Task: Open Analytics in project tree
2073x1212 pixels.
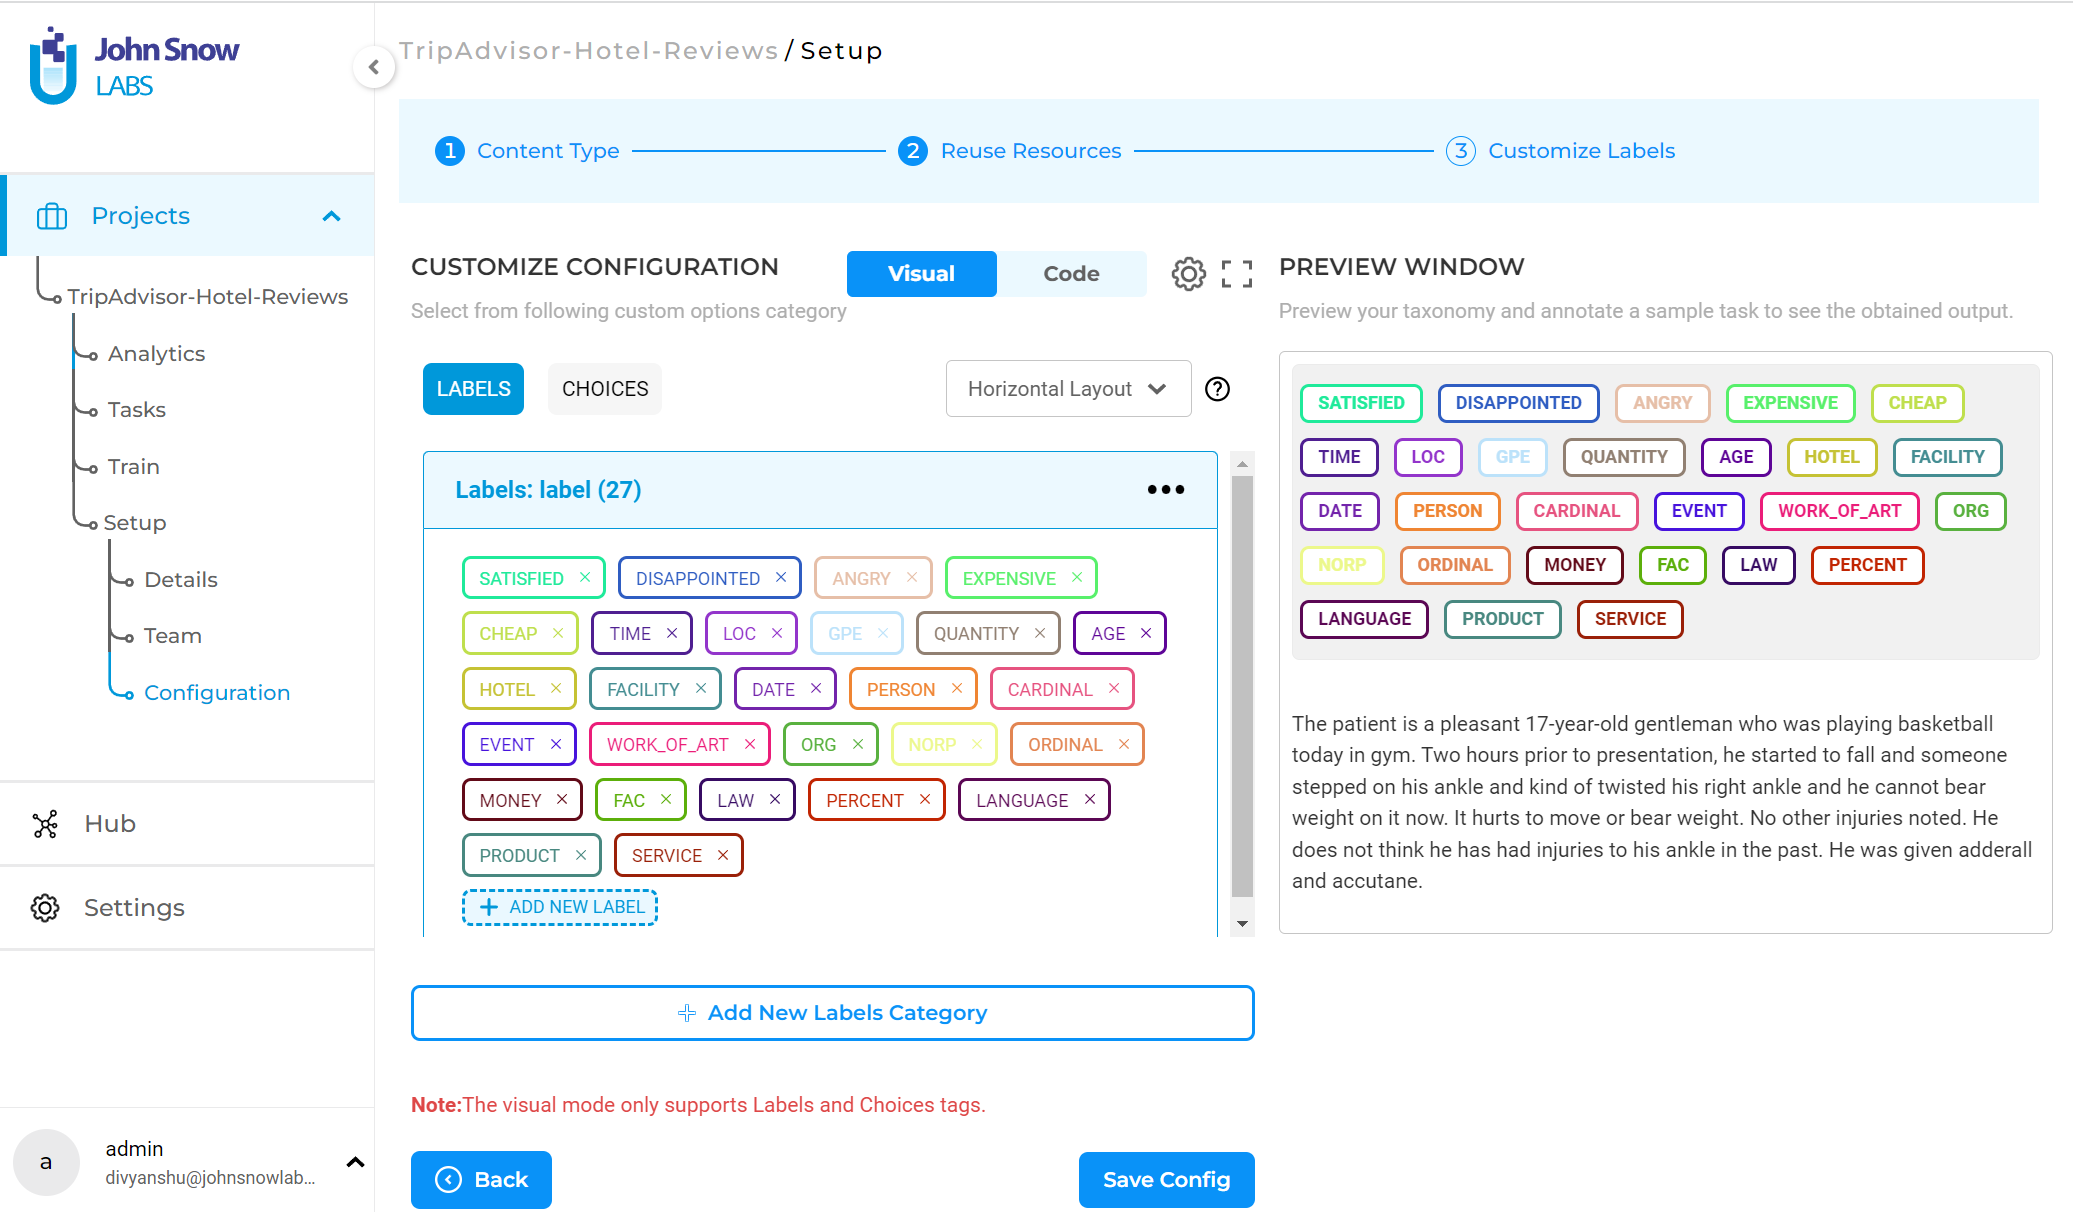Action: pyautogui.click(x=157, y=354)
